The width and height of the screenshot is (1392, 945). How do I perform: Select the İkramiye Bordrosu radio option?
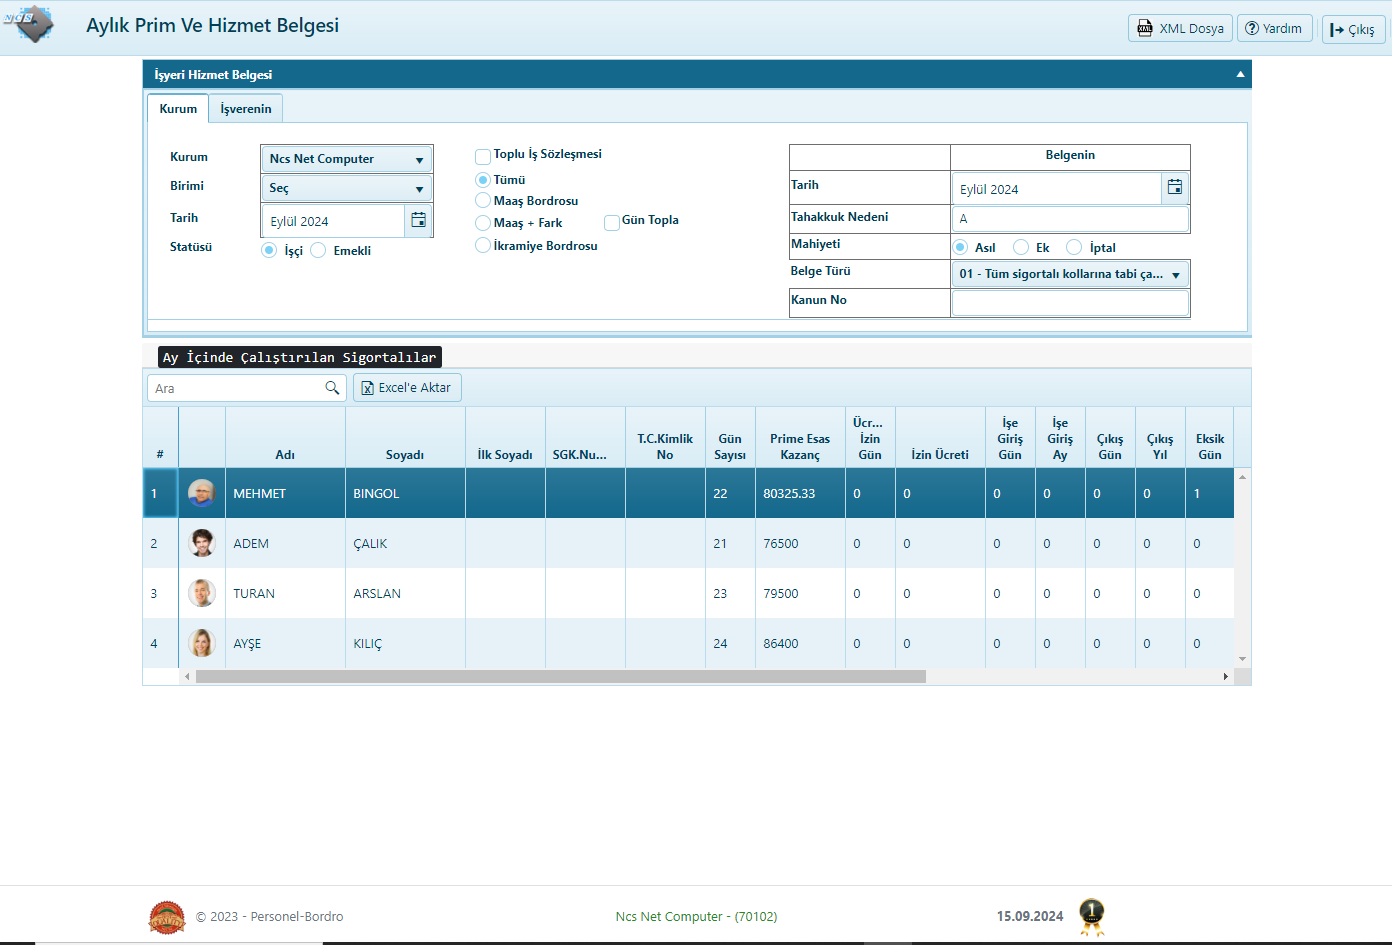pos(483,245)
